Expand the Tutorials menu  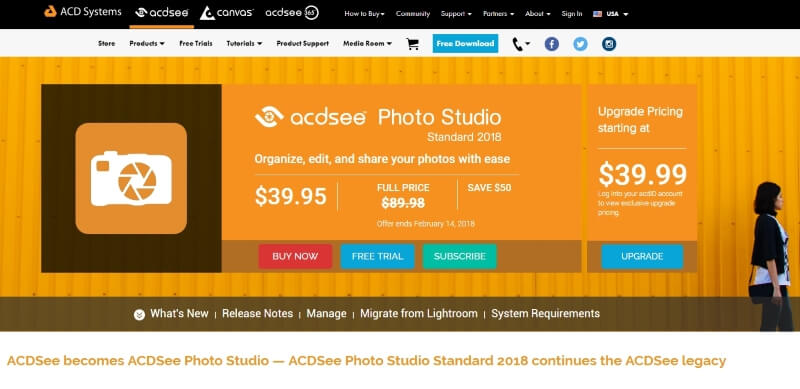click(x=244, y=44)
